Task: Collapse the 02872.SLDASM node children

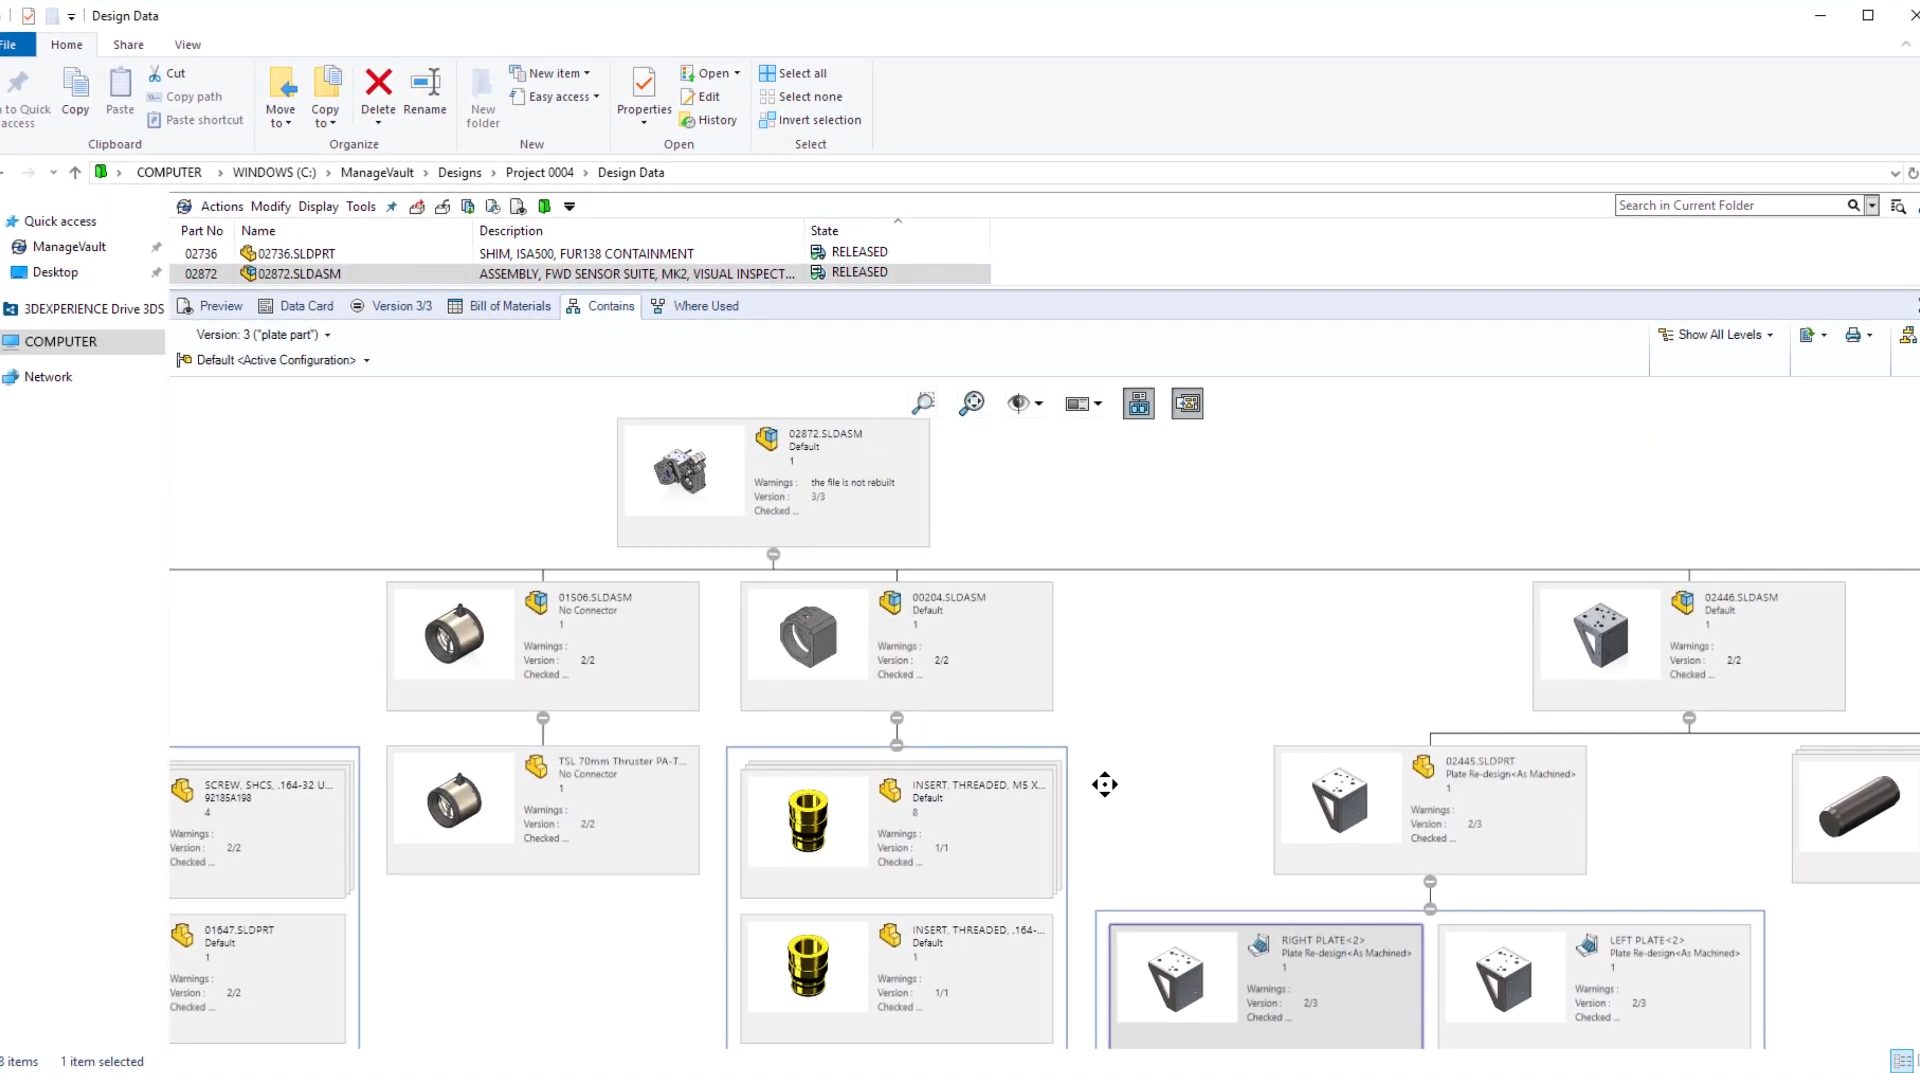Action: [x=773, y=554]
